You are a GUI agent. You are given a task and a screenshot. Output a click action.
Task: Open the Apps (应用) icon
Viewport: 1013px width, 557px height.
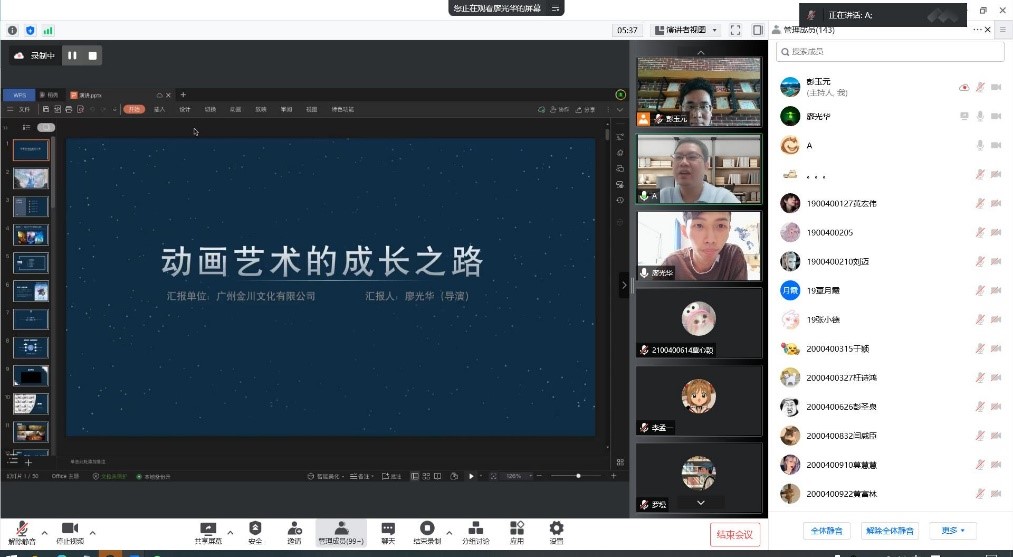point(517,531)
